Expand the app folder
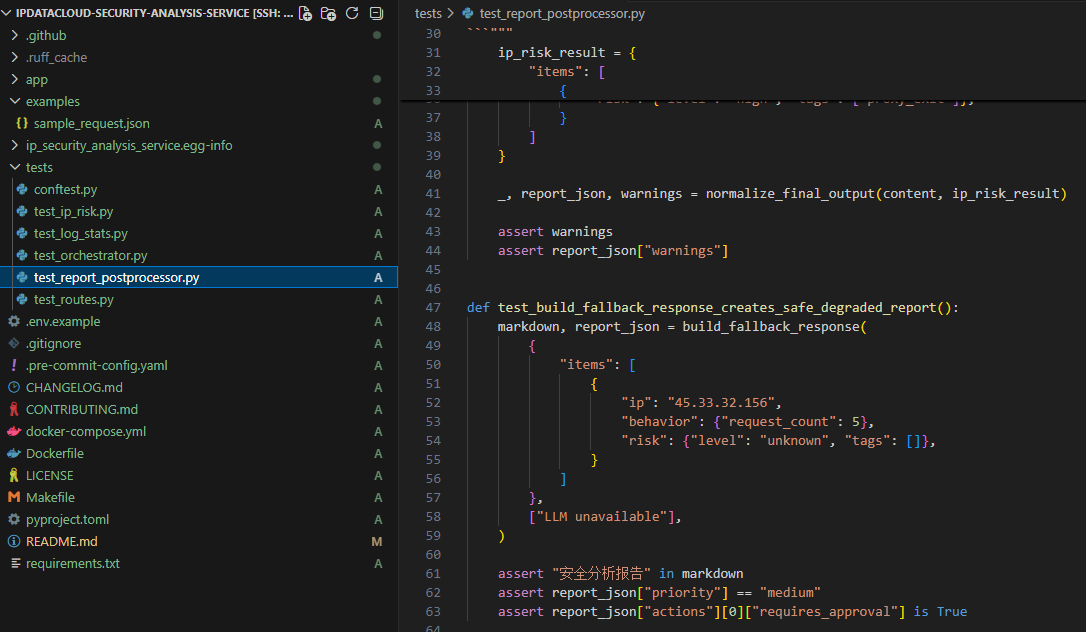 15,80
